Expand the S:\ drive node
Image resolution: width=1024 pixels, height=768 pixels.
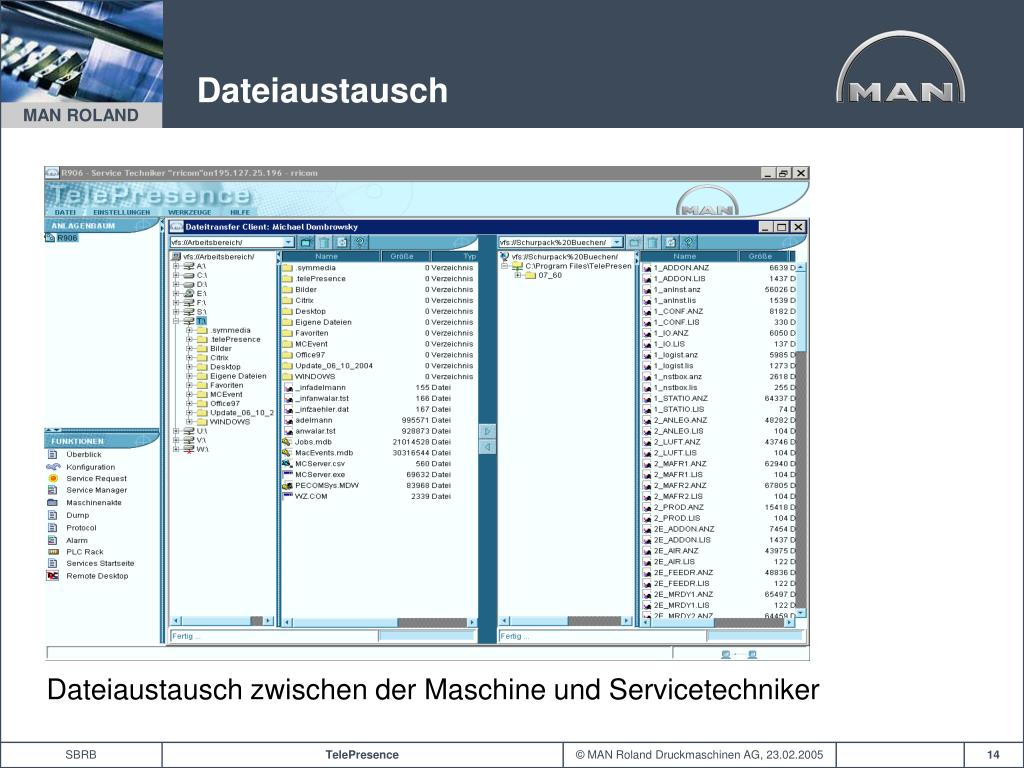[176, 312]
